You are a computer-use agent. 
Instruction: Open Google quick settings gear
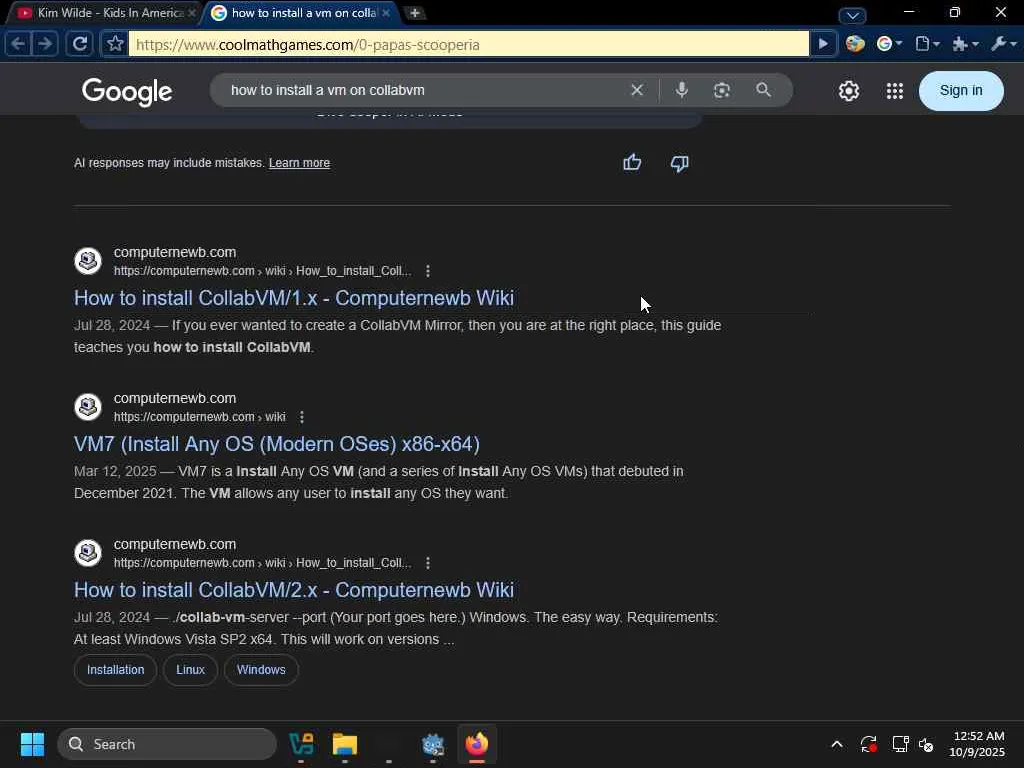click(x=848, y=91)
